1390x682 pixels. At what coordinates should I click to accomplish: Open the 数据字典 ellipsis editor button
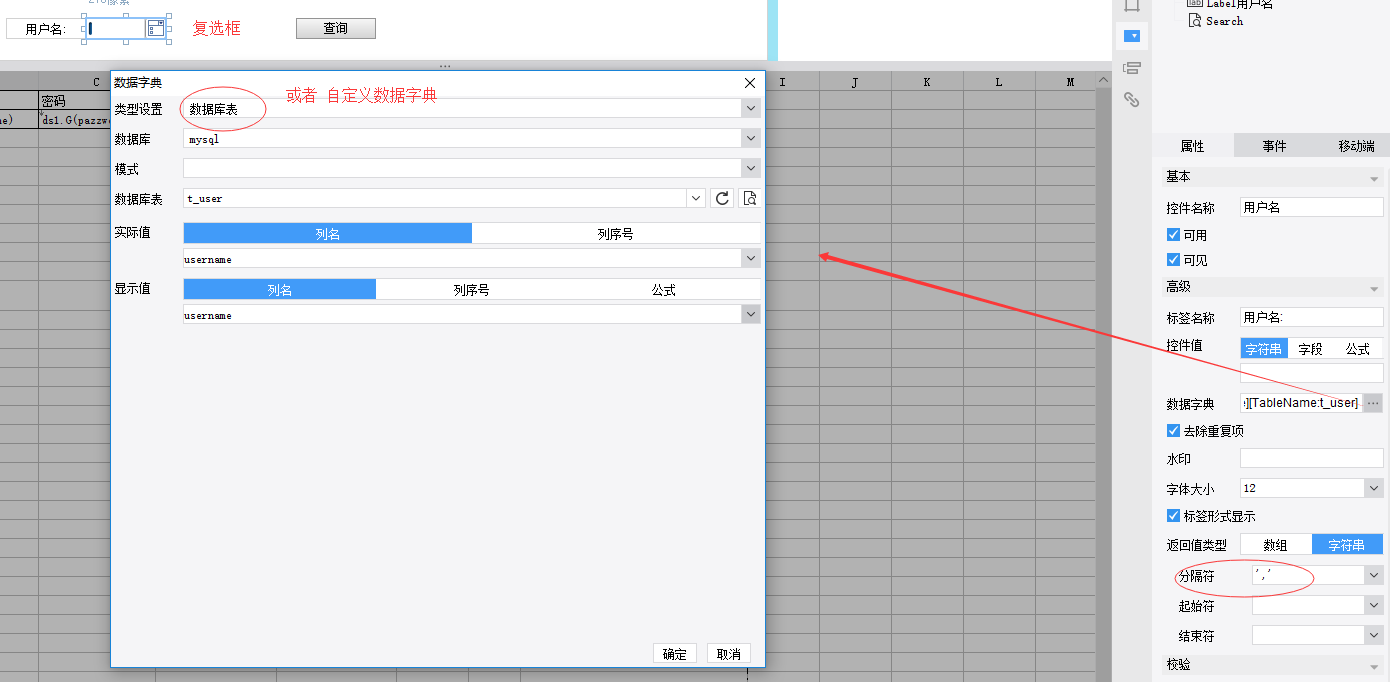point(1373,403)
